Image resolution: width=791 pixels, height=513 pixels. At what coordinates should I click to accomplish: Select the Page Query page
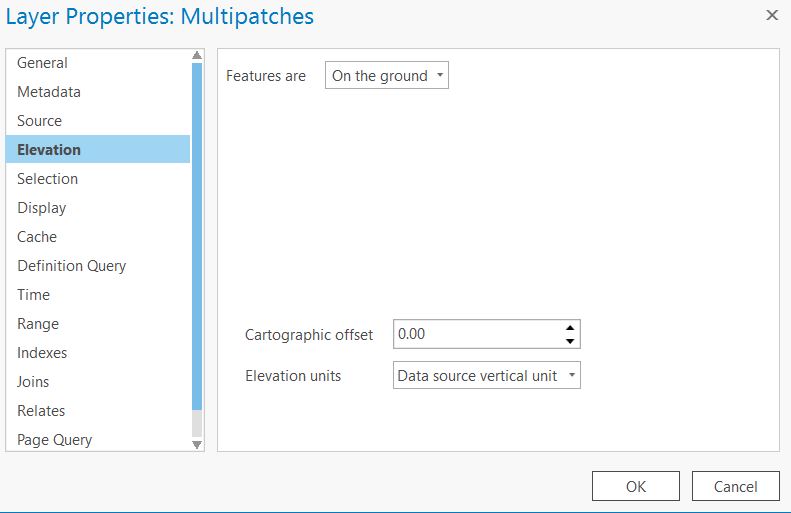(54, 440)
